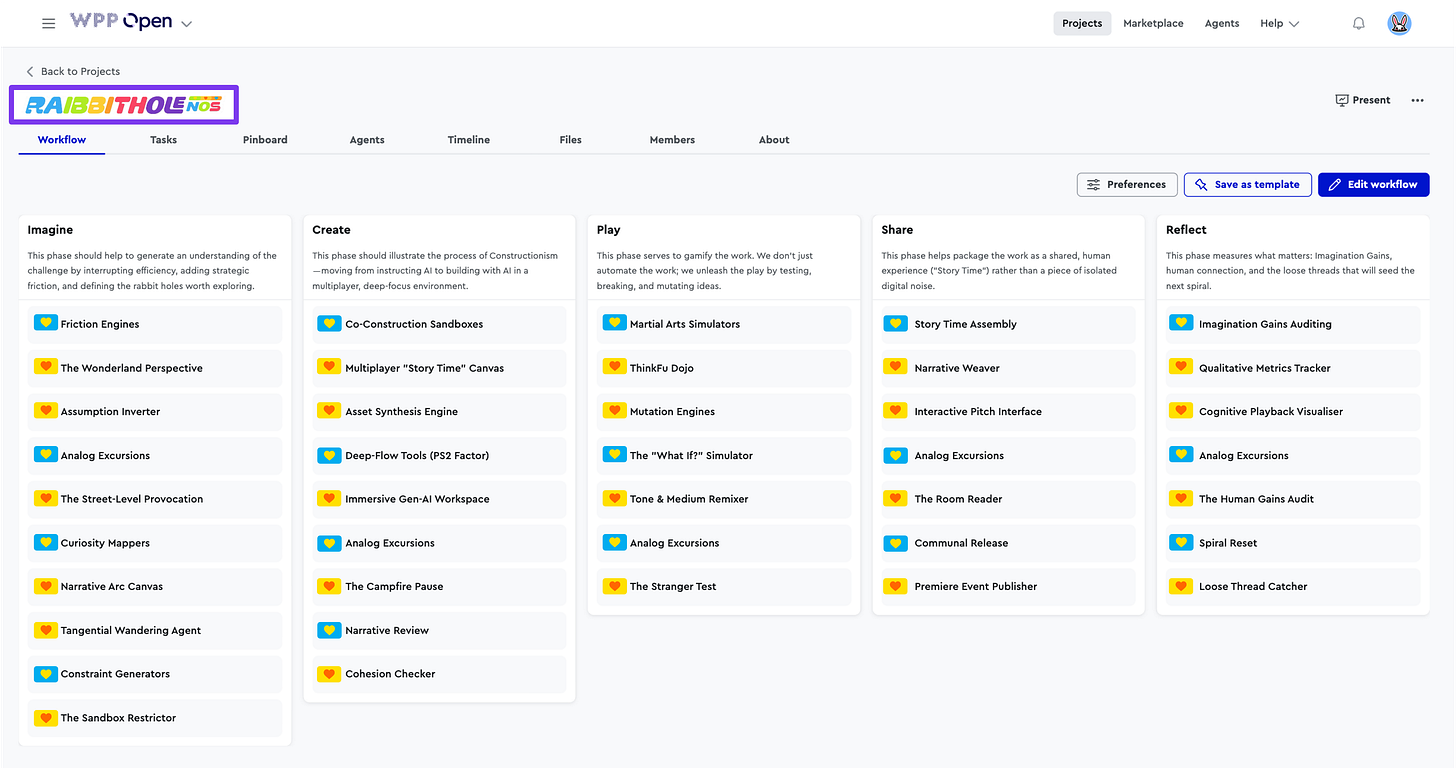Click the heart icon beside Friction Engines
The width and height of the screenshot is (1456, 768).
coord(46,323)
